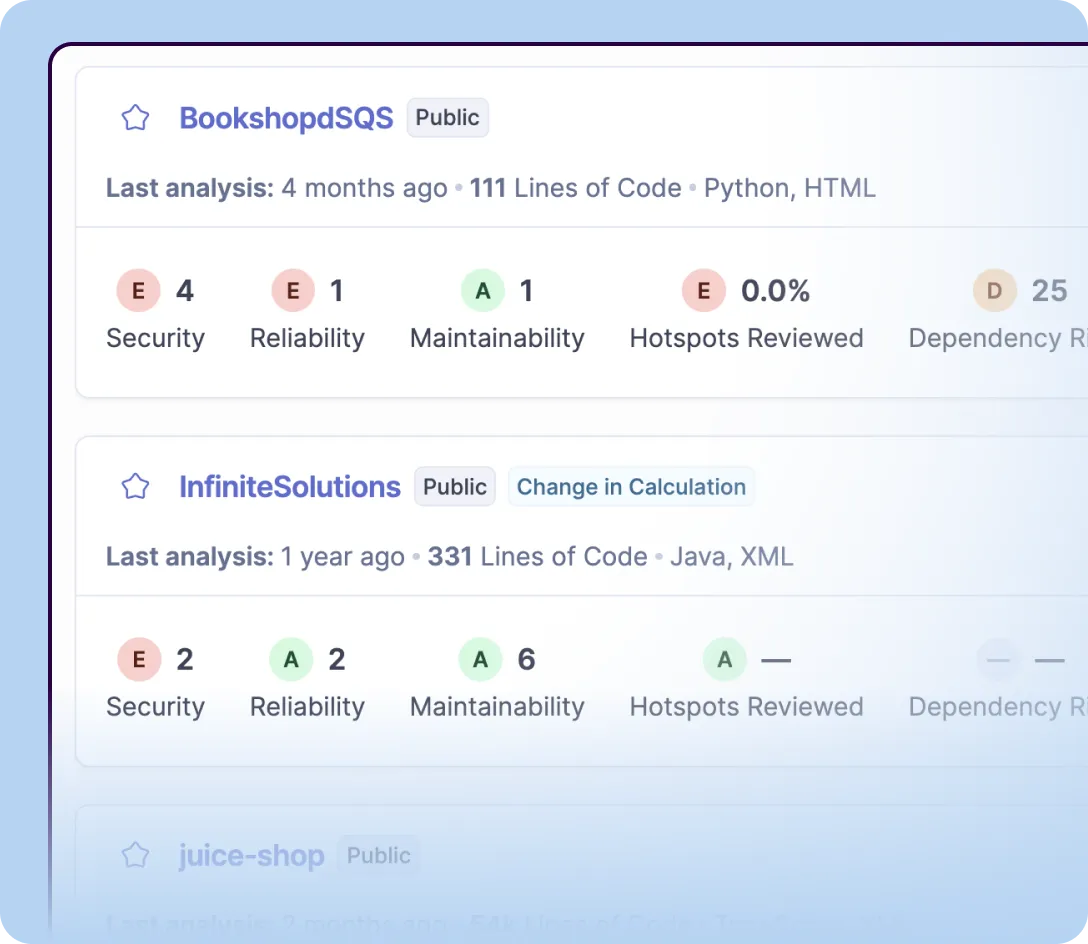Click BookshopdSQS Maintainability A rating icon
The image size is (1088, 944).
(483, 291)
